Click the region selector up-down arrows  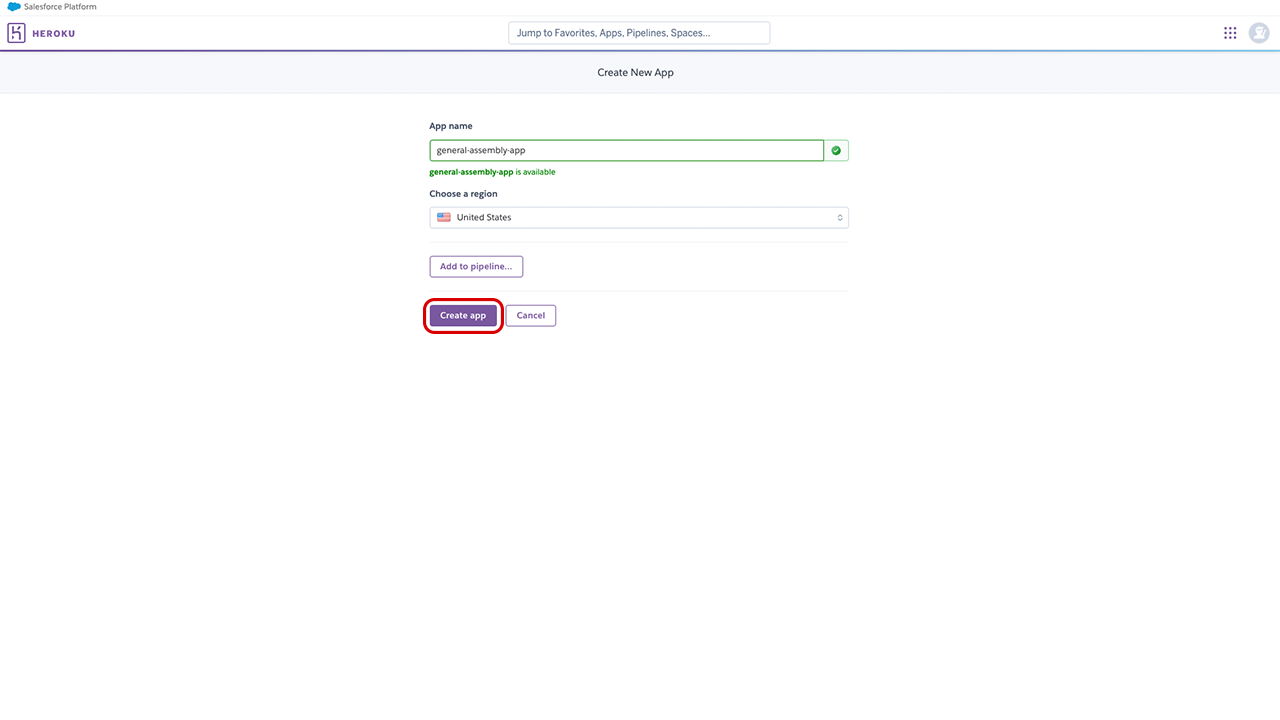(x=840, y=218)
